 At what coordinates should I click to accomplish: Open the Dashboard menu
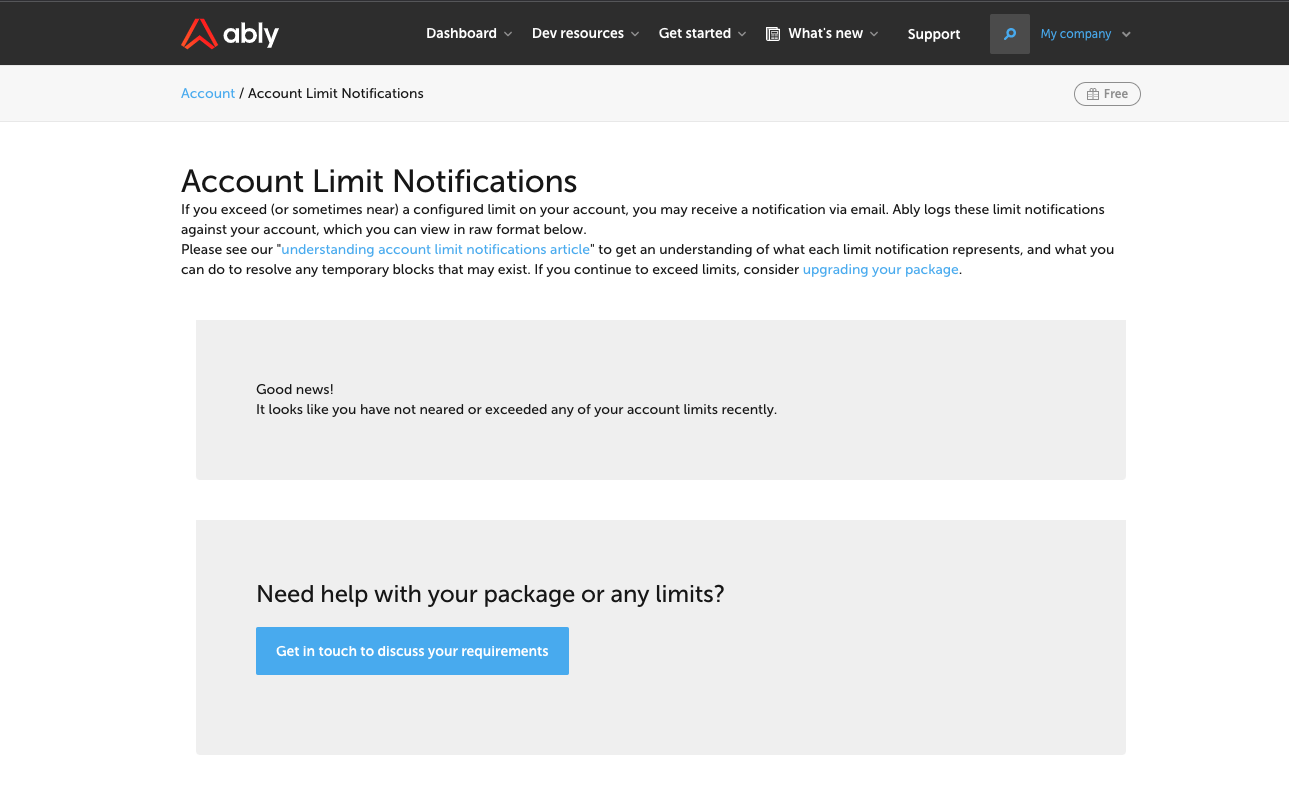pyautogui.click(x=461, y=33)
